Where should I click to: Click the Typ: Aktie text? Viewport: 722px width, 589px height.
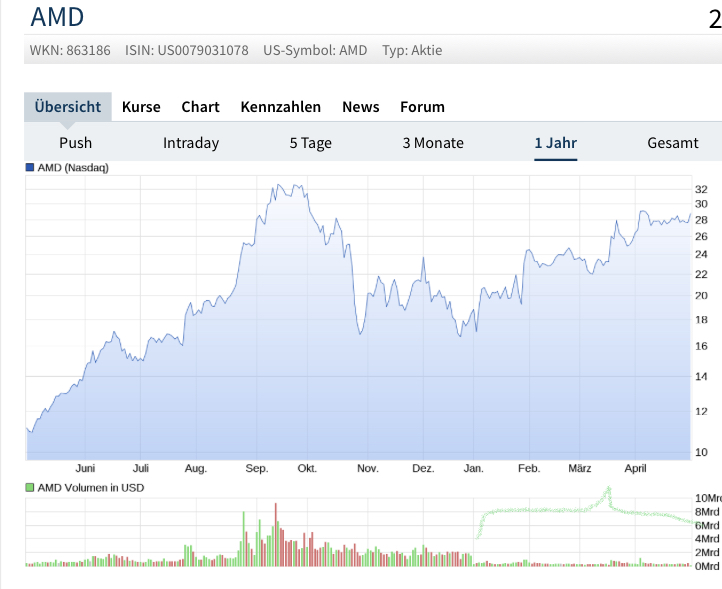click(412, 50)
